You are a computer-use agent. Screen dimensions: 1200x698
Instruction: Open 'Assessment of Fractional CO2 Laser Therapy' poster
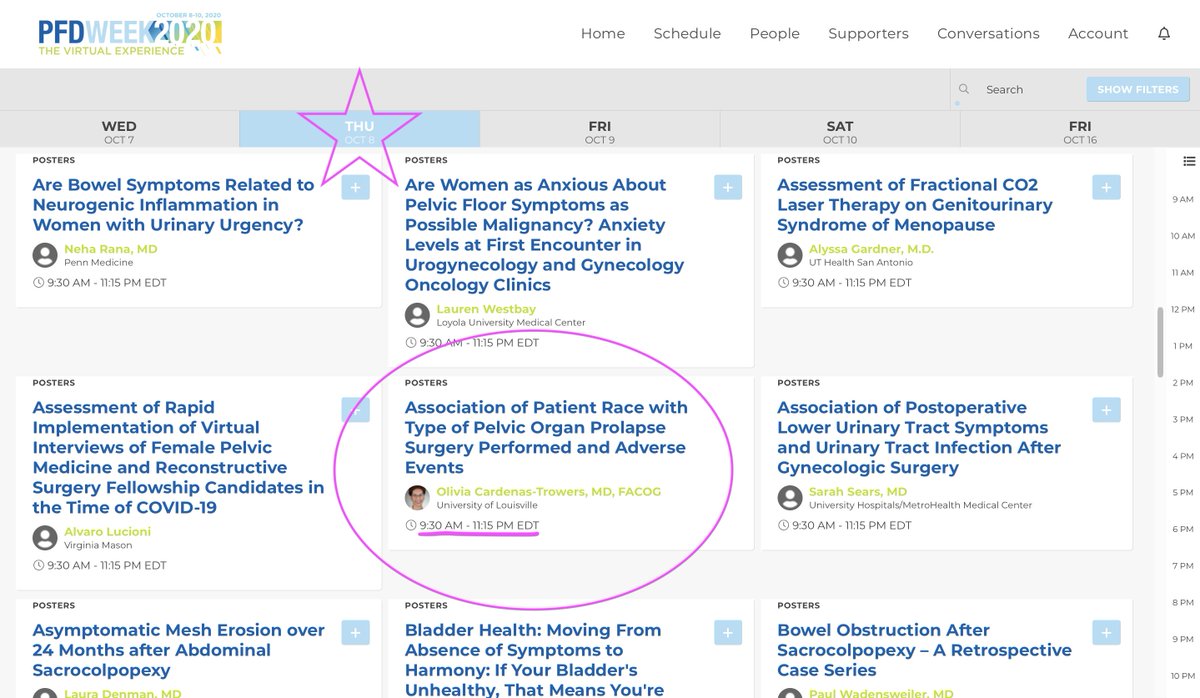coord(915,205)
